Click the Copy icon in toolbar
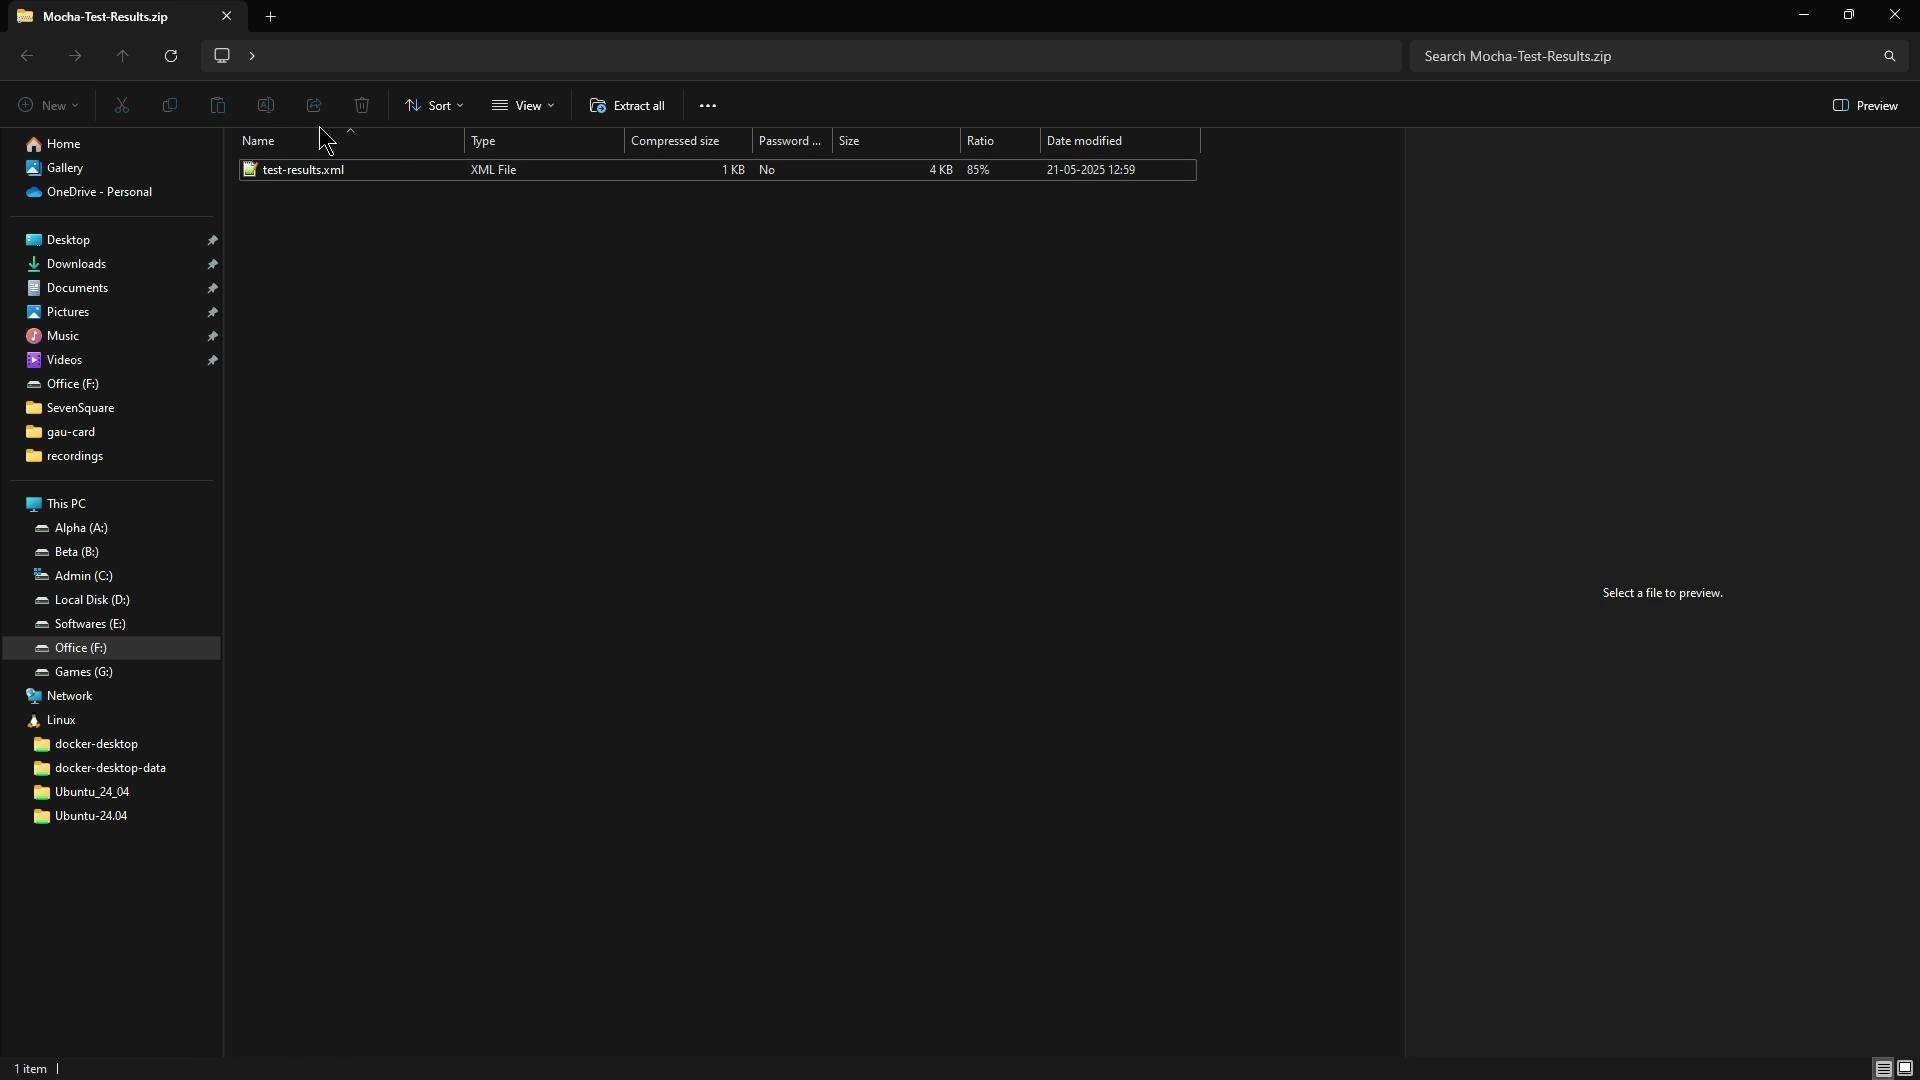 [170, 105]
